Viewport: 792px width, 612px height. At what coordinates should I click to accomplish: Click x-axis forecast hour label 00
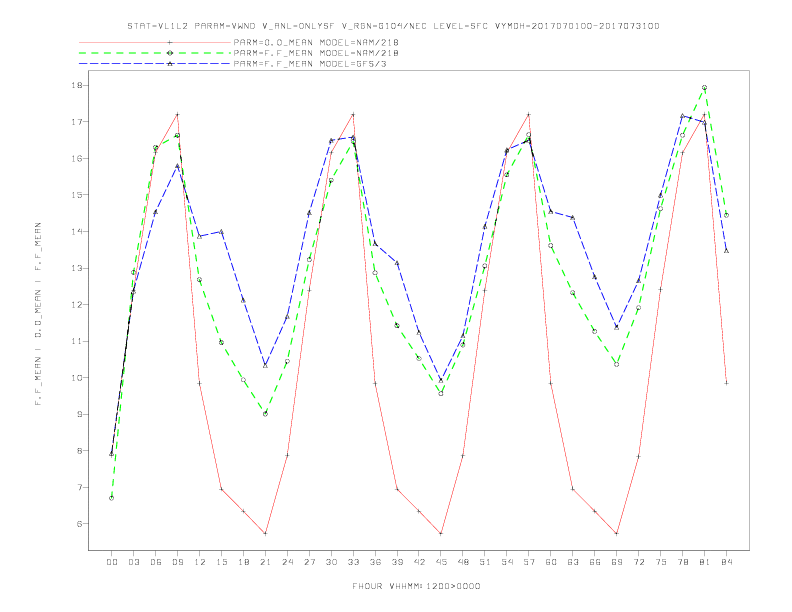[112, 562]
